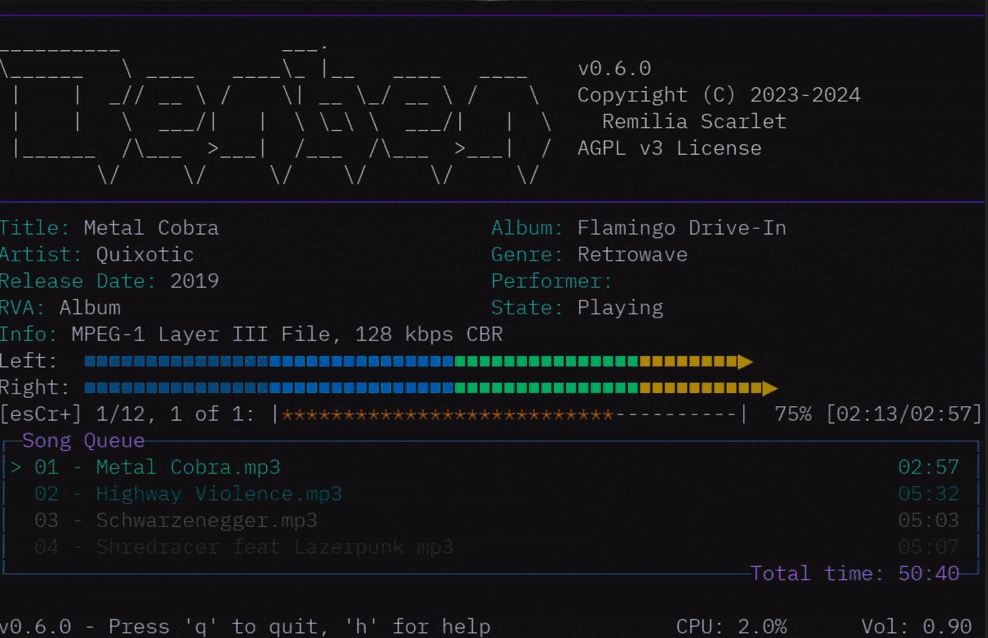Click the Right channel VU meter
This screenshot has height=638, width=988.
pos(431,388)
